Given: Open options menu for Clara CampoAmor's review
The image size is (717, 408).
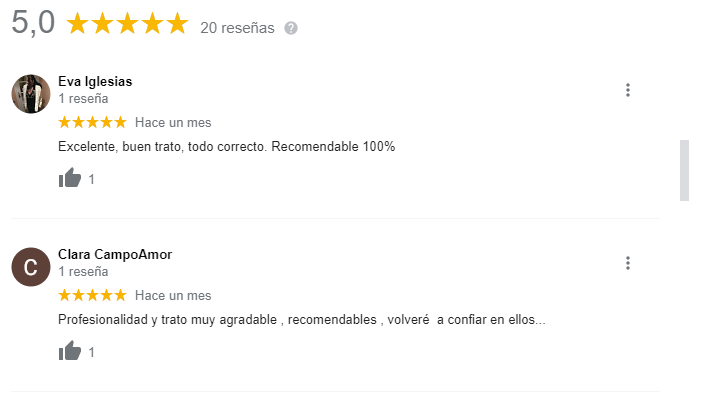Looking at the screenshot, I should (628, 263).
